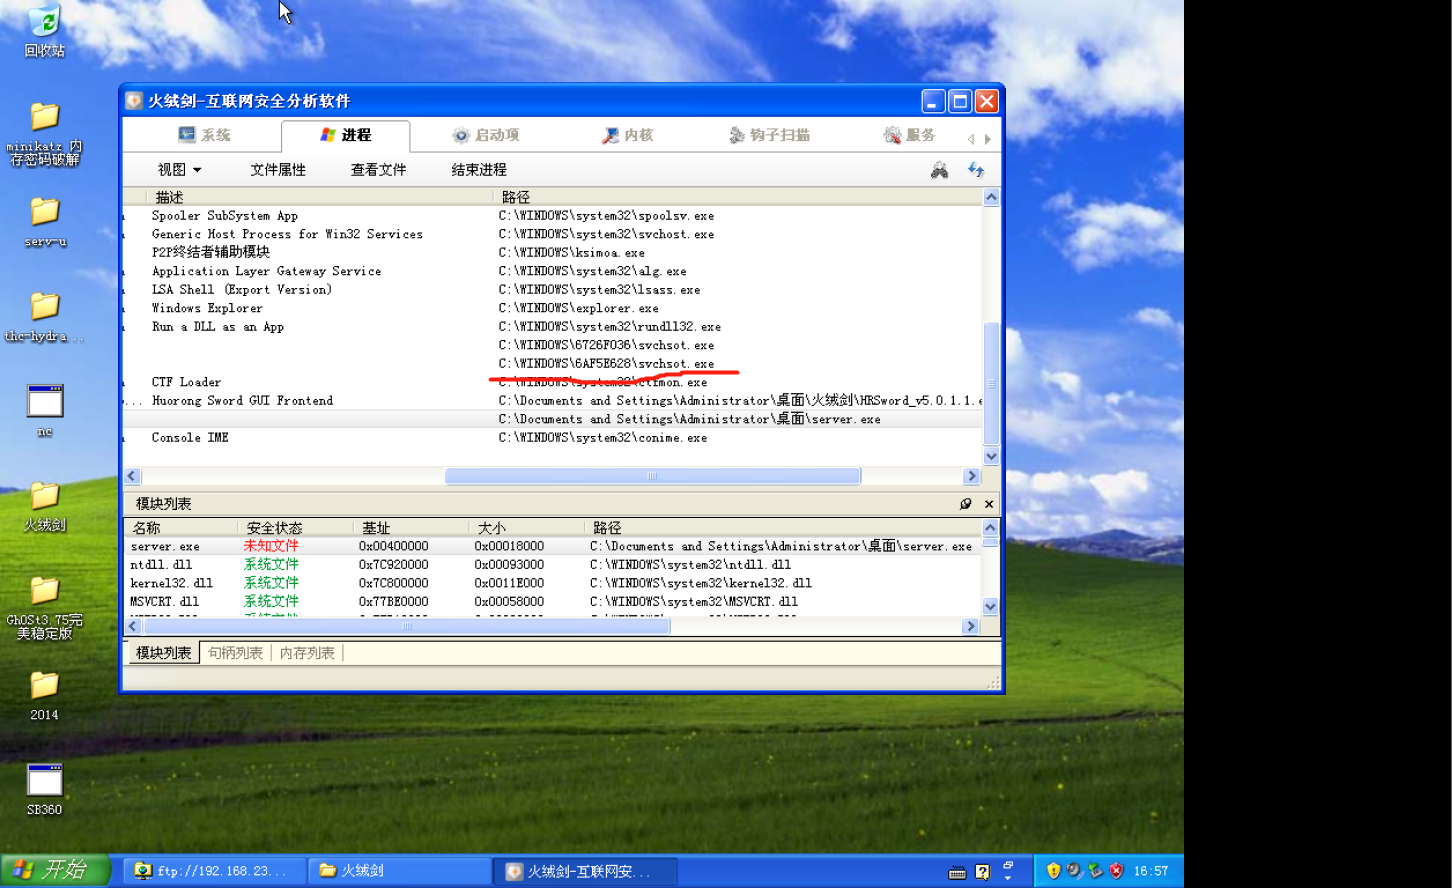This screenshot has height=888, width=1452.
Task: Select the 2014 folder on desktop
Action: (44, 696)
